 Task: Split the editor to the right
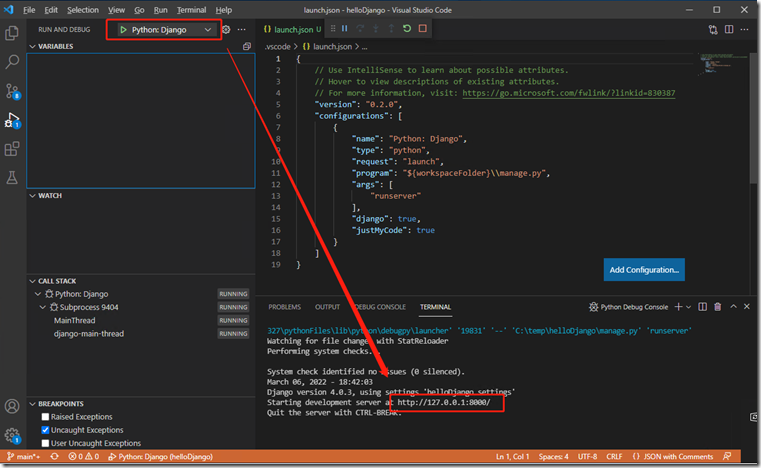[x=729, y=30]
